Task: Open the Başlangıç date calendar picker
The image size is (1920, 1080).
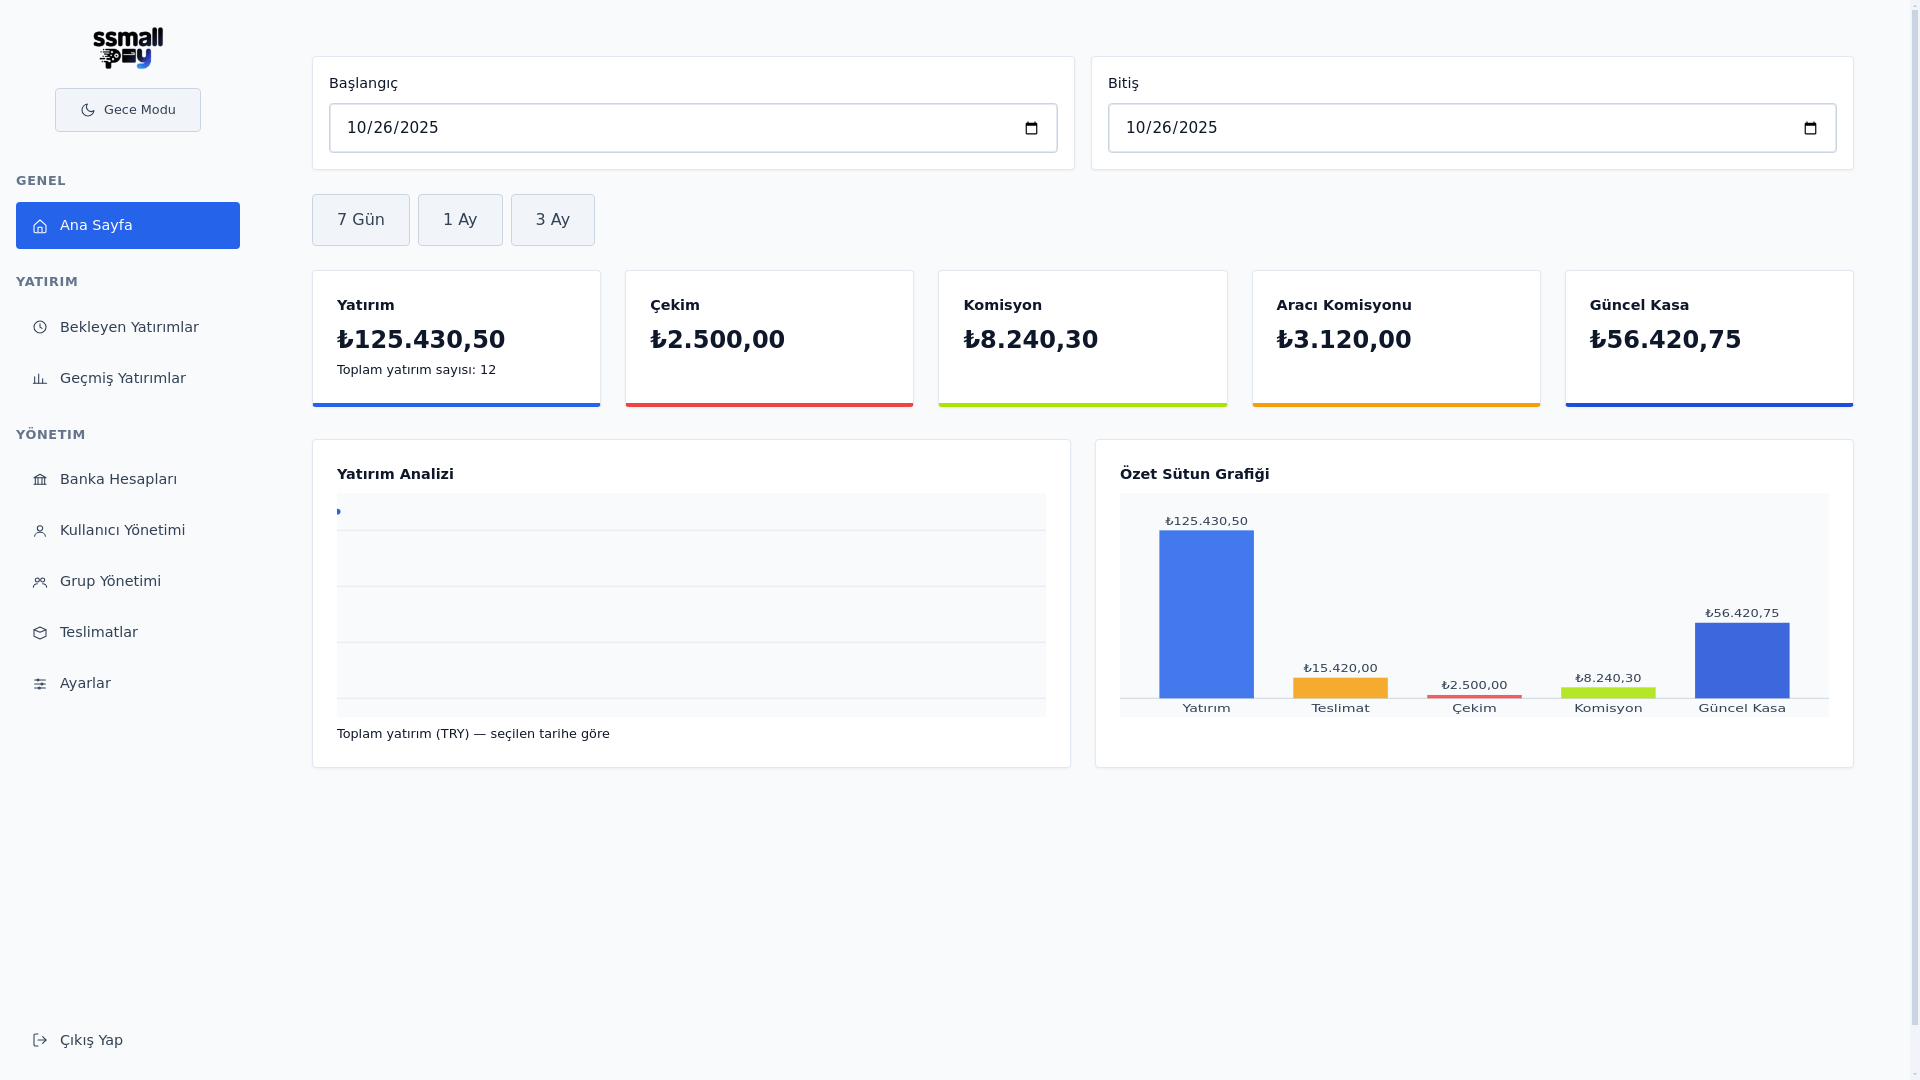Action: [x=1032, y=128]
